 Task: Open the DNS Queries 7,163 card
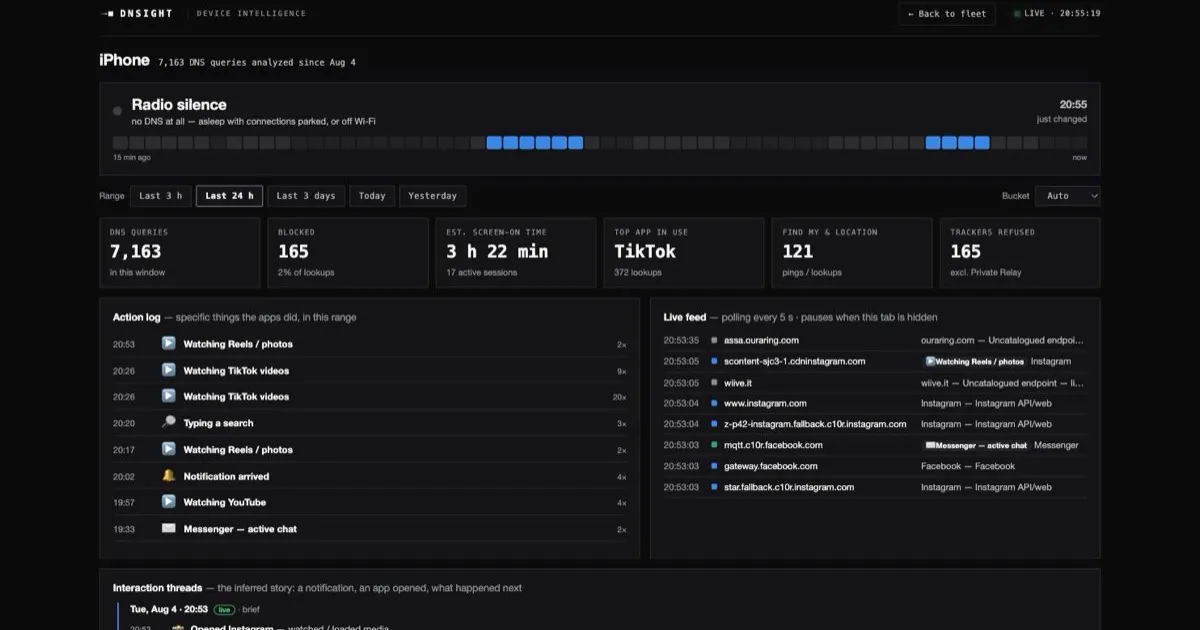point(180,253)
